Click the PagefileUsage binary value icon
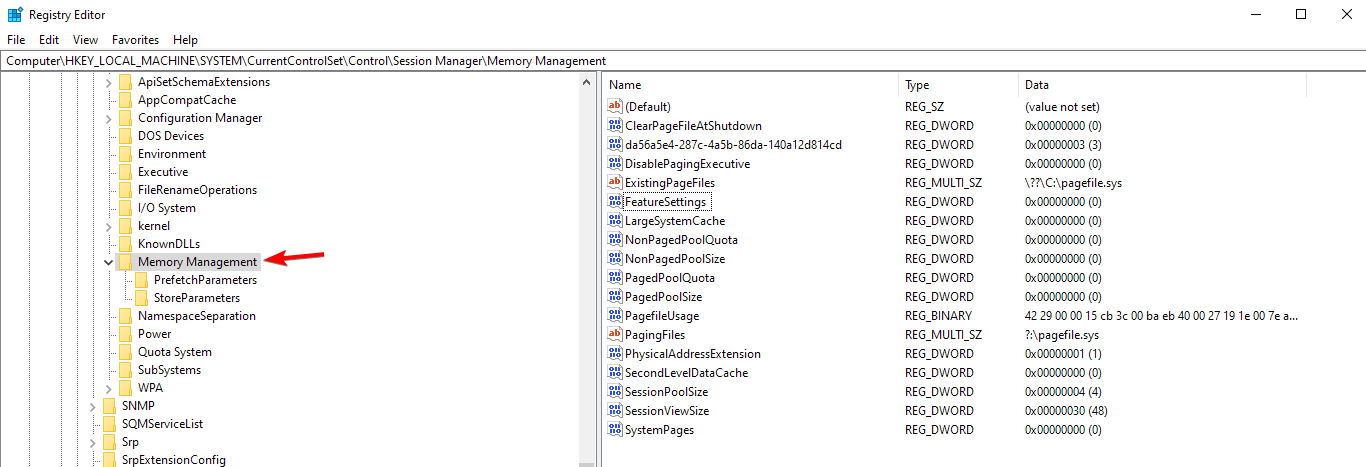Screen dimensions: 1366x467 615,316
